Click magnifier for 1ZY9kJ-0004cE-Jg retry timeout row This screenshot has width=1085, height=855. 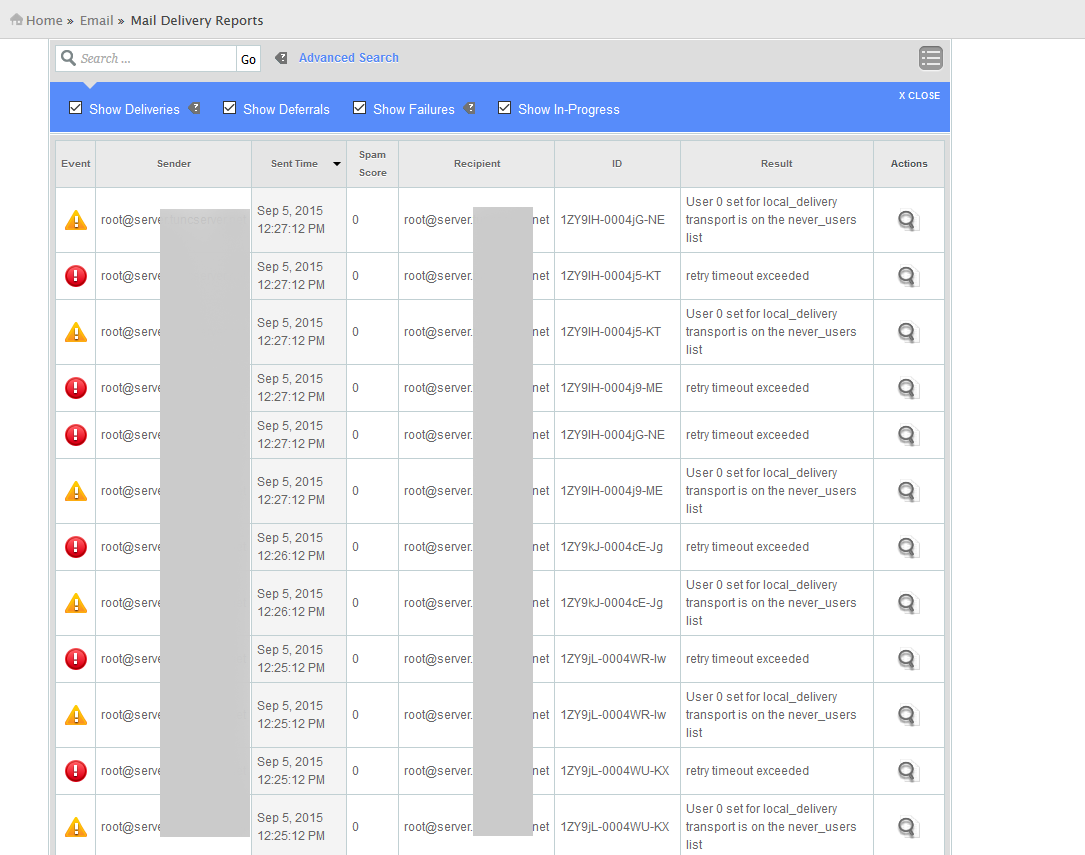pos(907,548)
